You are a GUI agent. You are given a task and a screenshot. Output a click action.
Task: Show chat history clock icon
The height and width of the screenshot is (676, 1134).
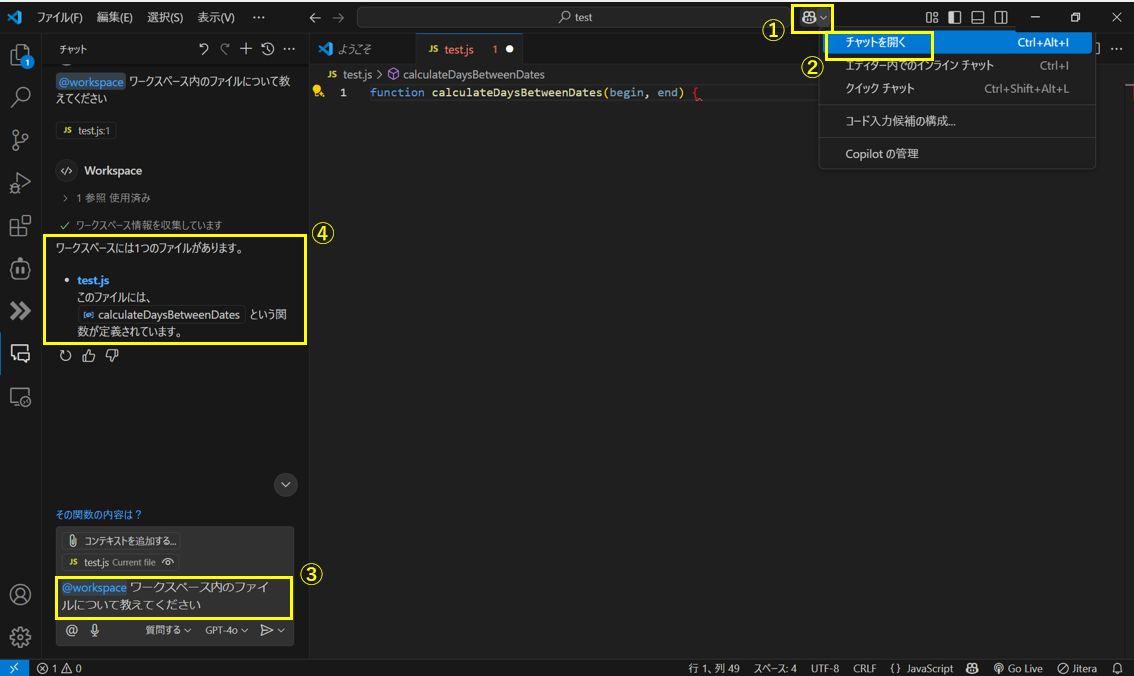click(x=268, y=48)
